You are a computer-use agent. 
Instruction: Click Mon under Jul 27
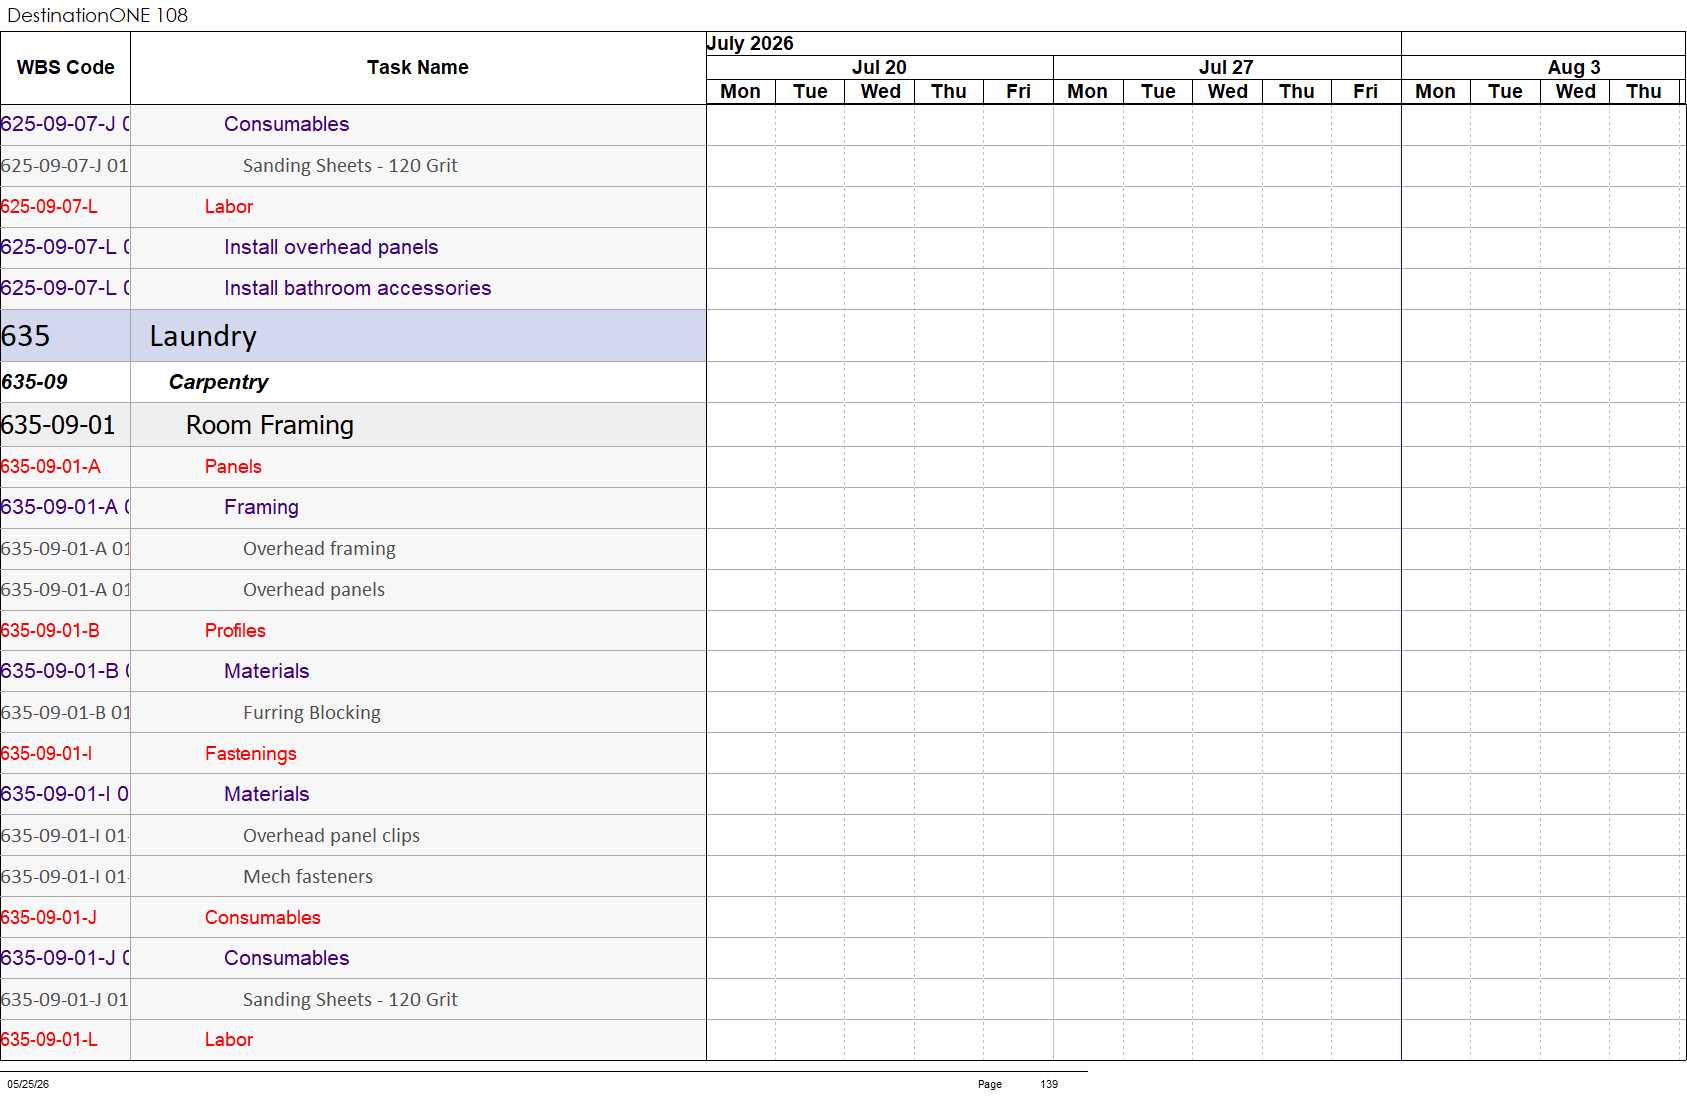point(1088,92)
